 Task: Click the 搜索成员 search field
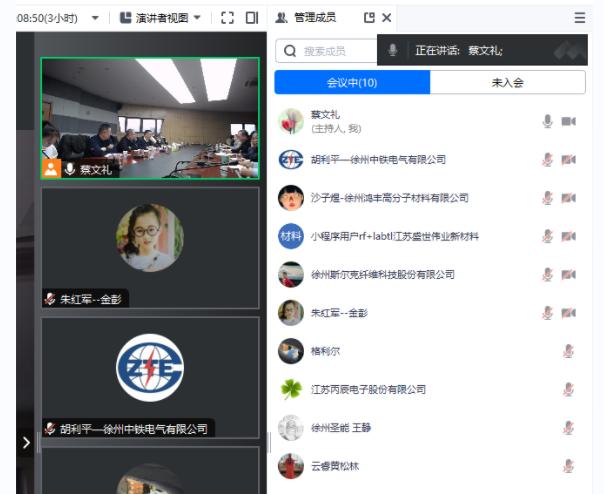click(x=326, y=51)
